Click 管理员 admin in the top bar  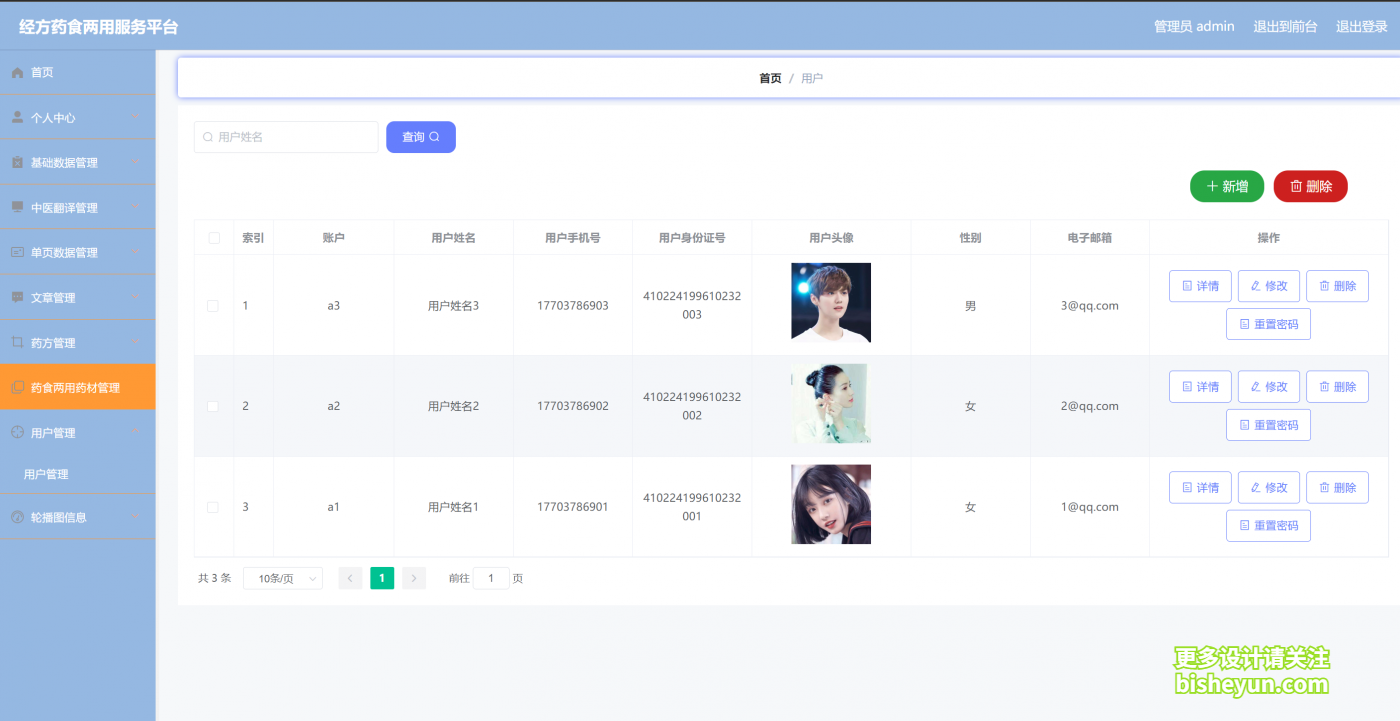1194,27
